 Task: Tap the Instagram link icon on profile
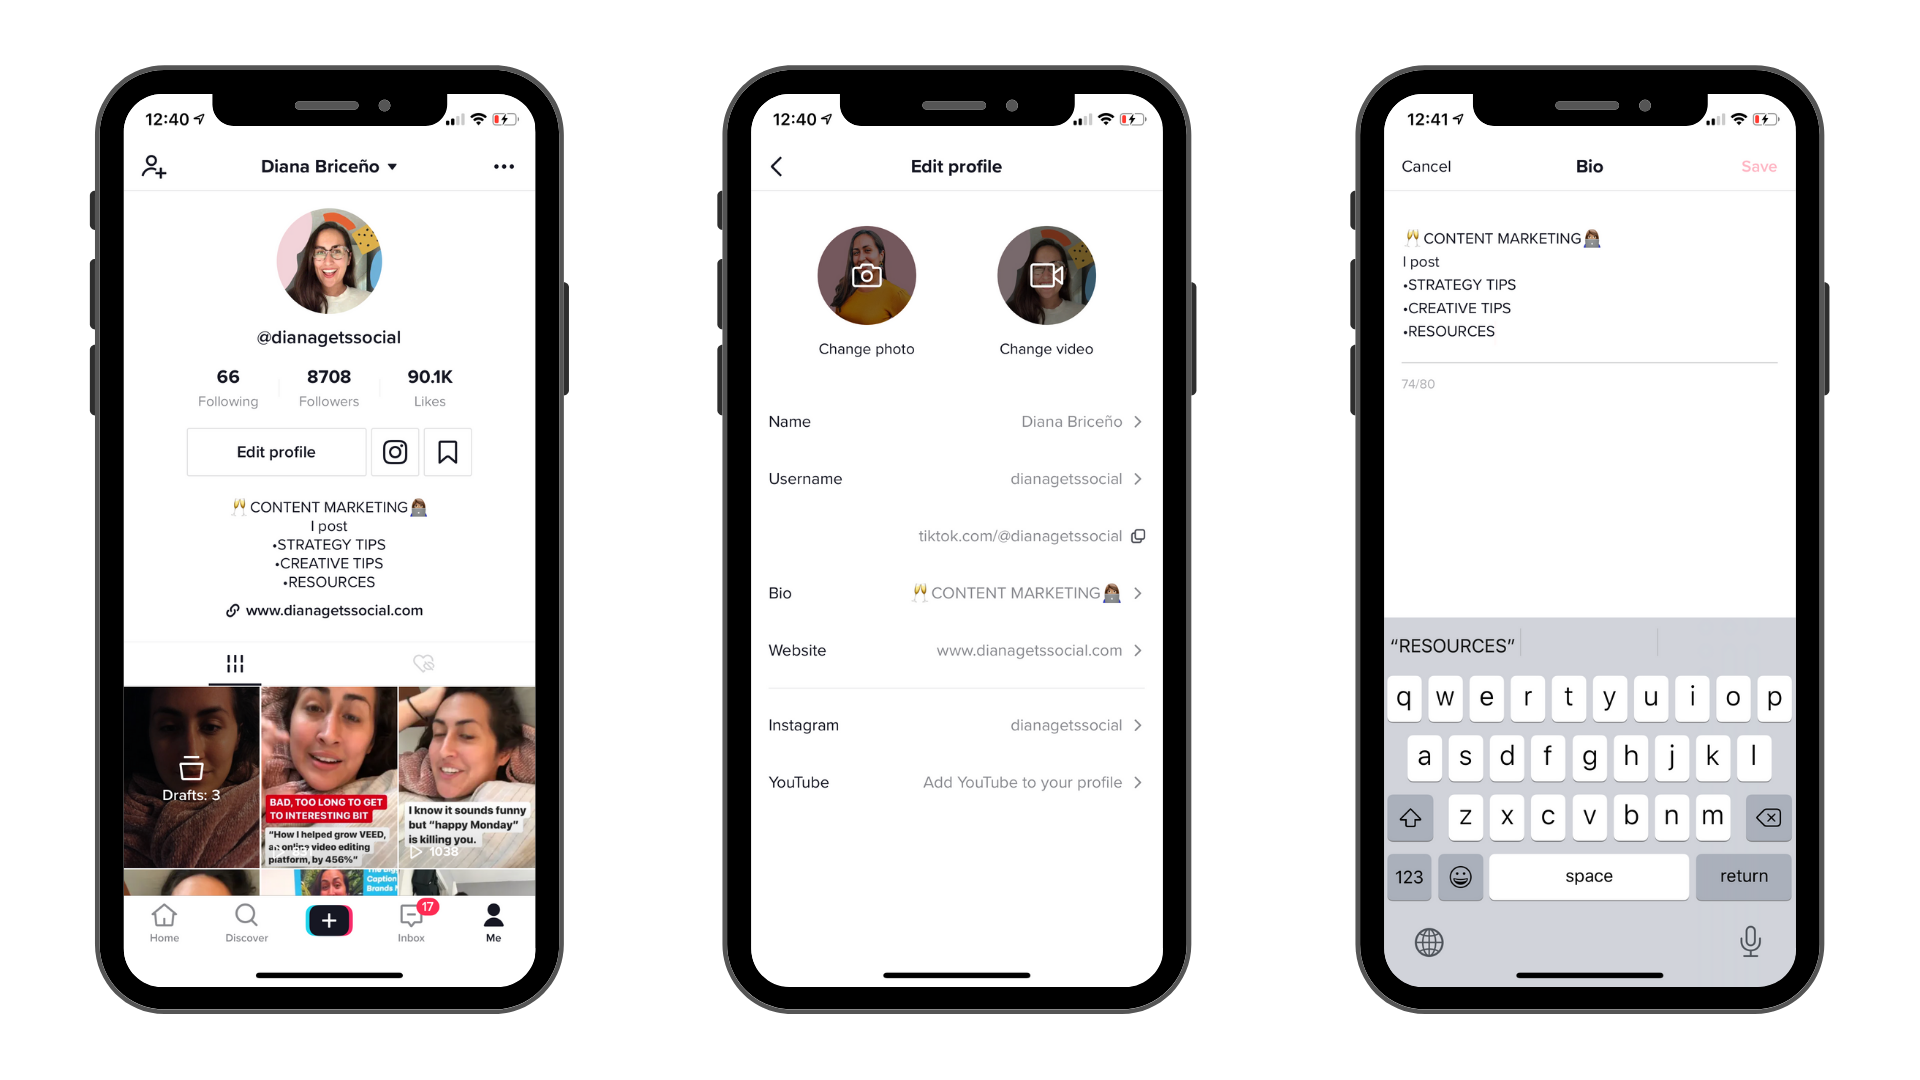(394, 452)
